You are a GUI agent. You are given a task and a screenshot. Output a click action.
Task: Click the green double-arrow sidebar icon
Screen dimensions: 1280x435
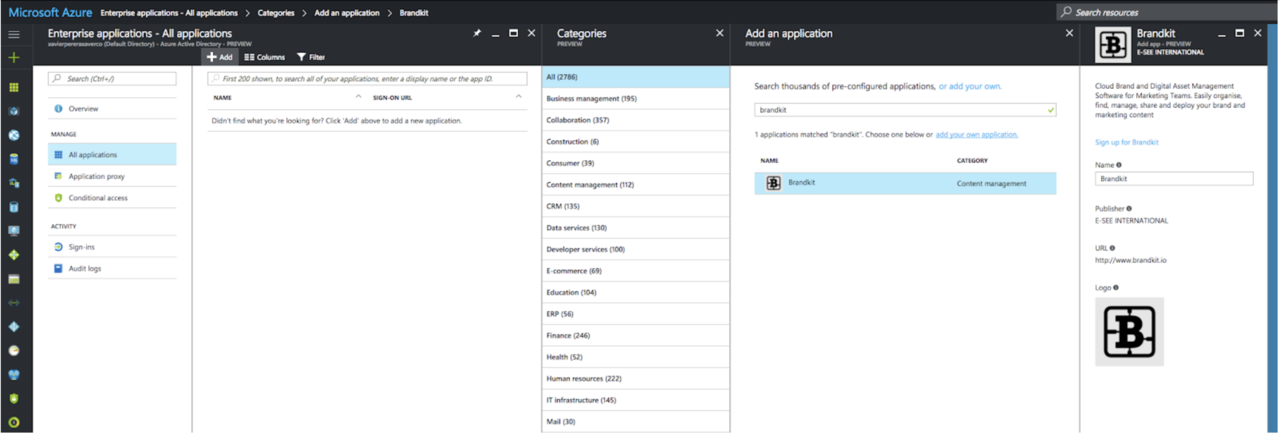(14, 303)
